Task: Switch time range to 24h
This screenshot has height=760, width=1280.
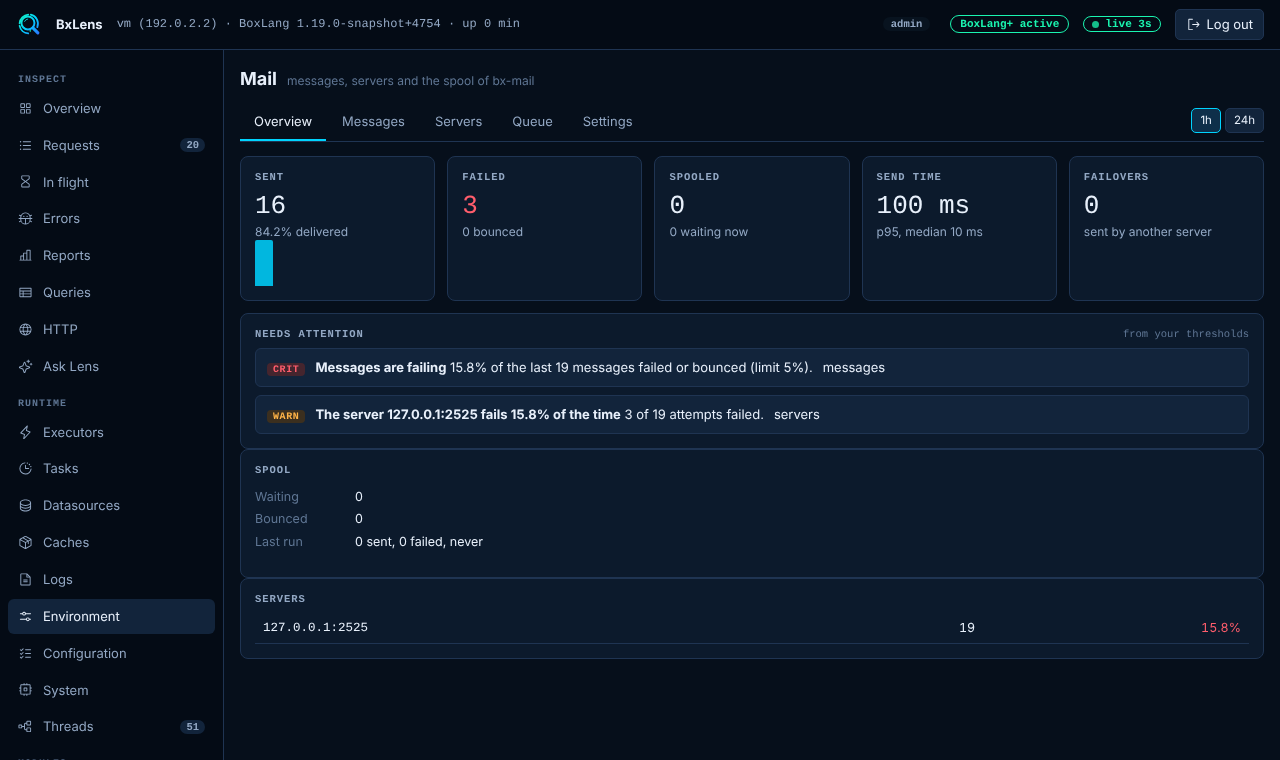Action: pyautogui.click(x=1244, y=120)
